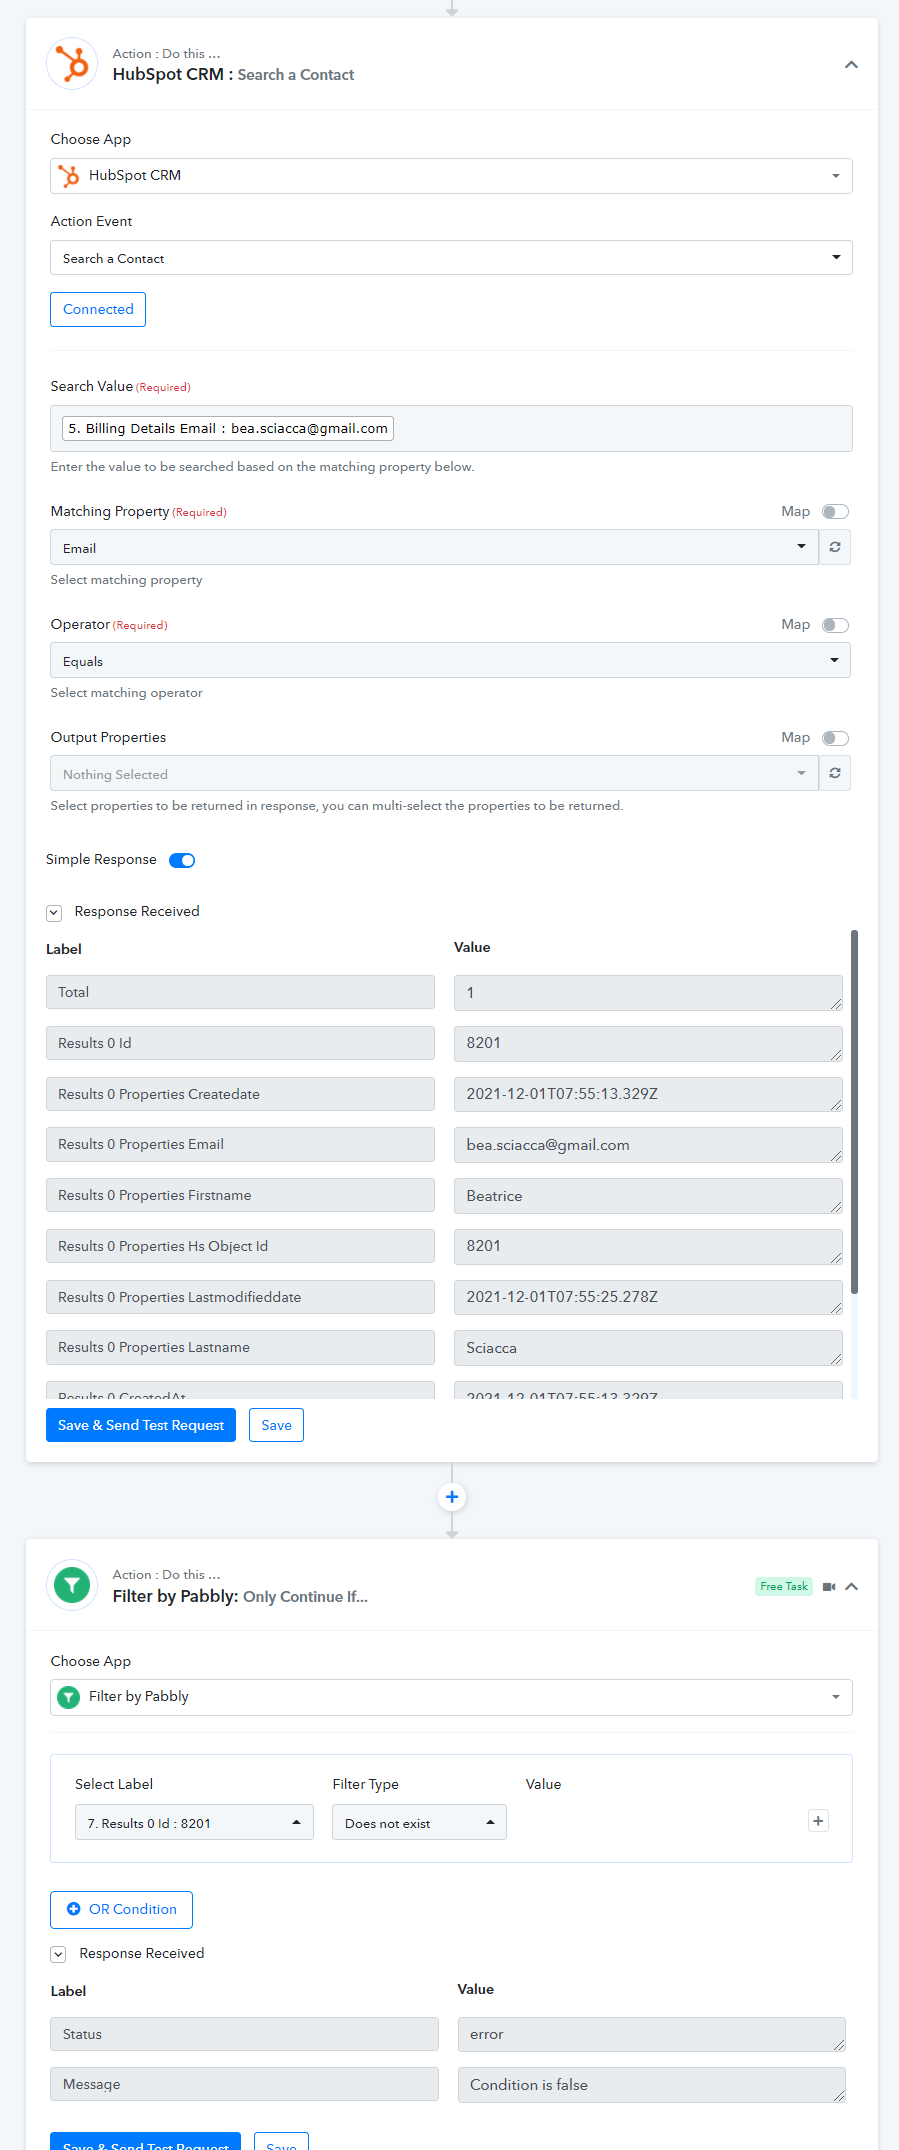The height and width of the screenshot is (2150, 899).
Task: Toggle the Map switch for Operator
Action: [x=835, y=625]
